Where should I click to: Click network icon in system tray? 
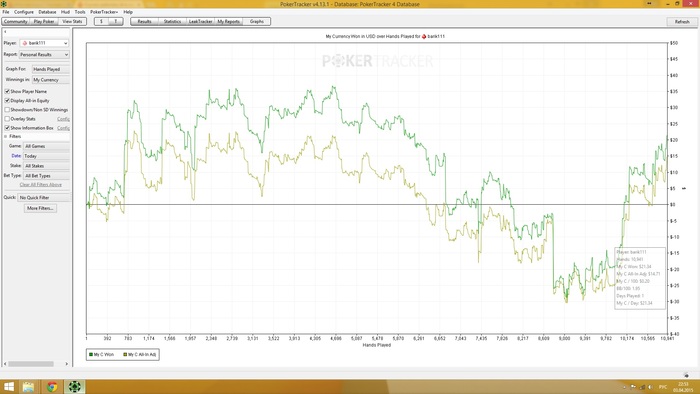pos(642,387)
